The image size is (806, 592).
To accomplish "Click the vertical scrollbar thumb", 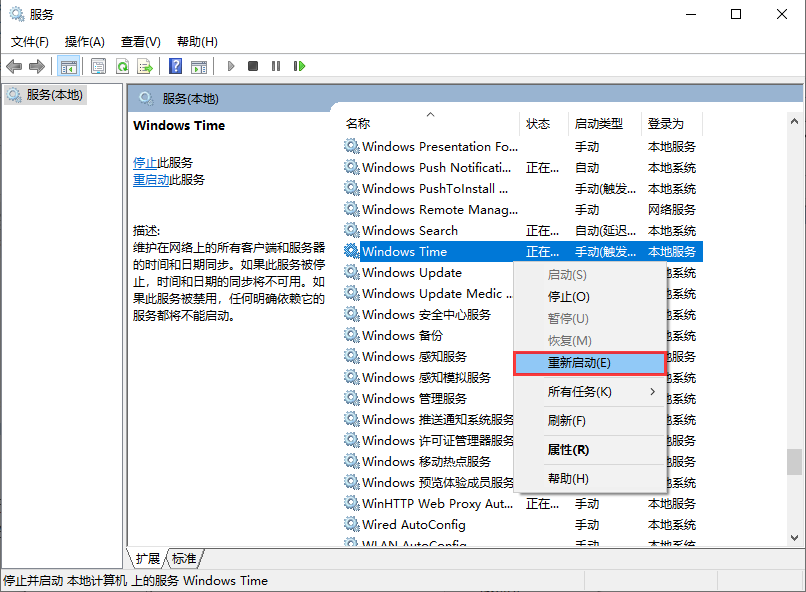I will (794, 462).
